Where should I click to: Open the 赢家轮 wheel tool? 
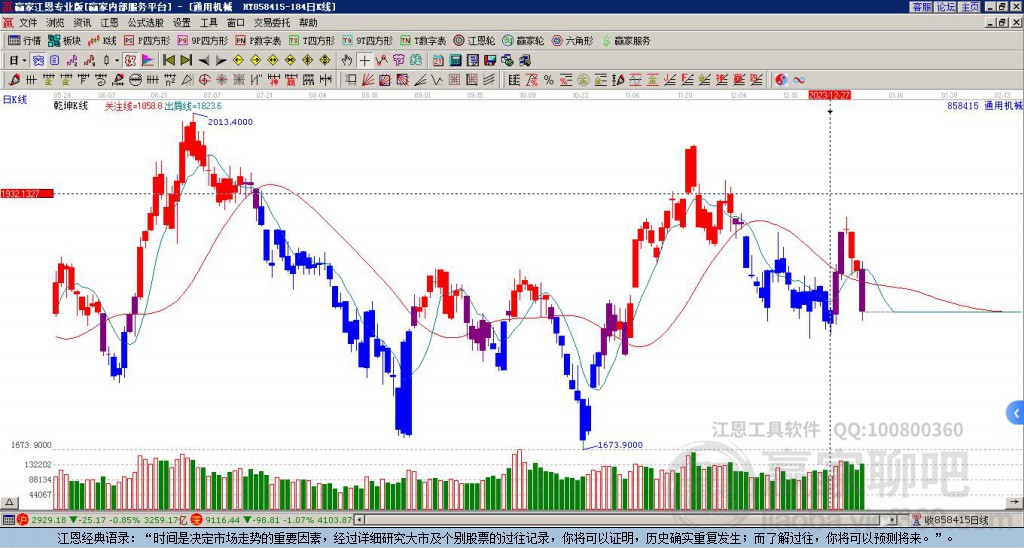pyautogui.click(x=523, y=40)
